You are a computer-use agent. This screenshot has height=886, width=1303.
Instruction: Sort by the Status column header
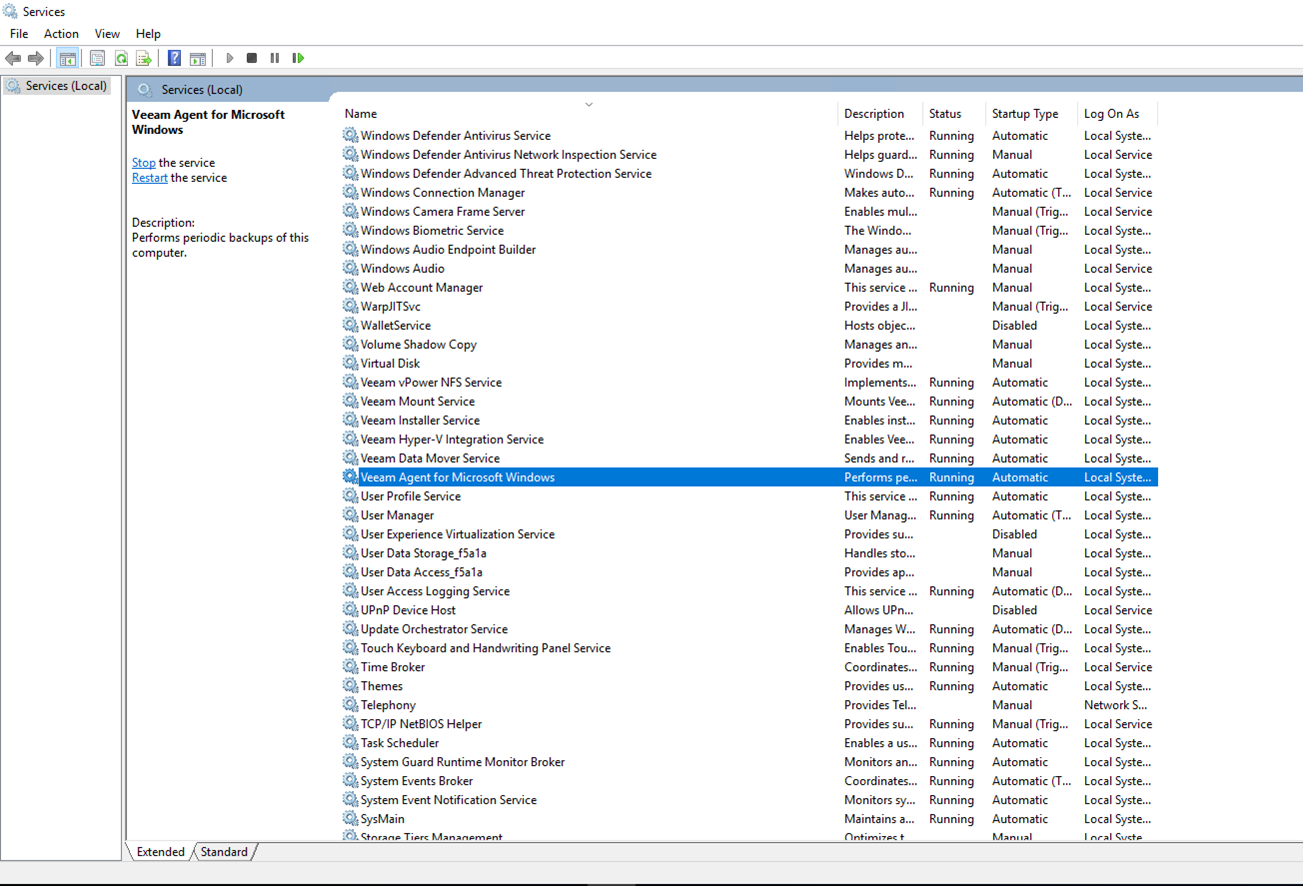pos(954,114)
